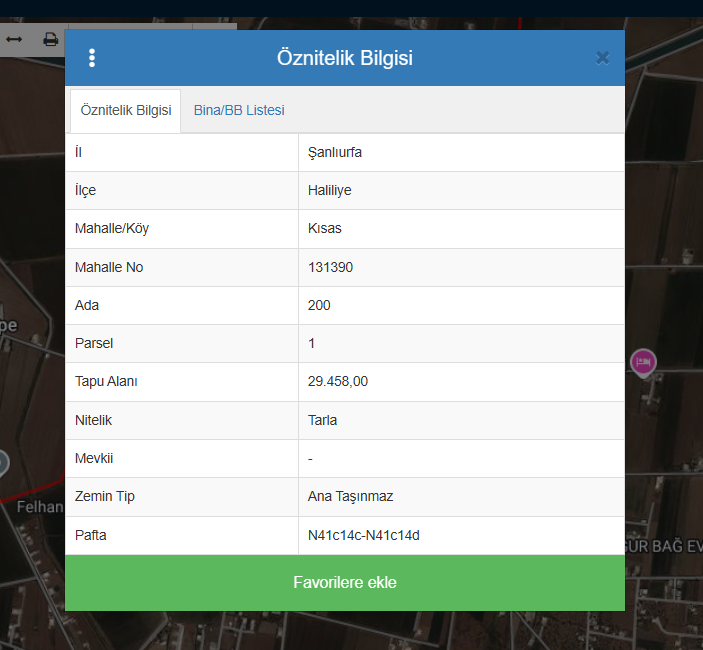
Task: Select the Nitelik value Tarla
Action: coord(323,420)
